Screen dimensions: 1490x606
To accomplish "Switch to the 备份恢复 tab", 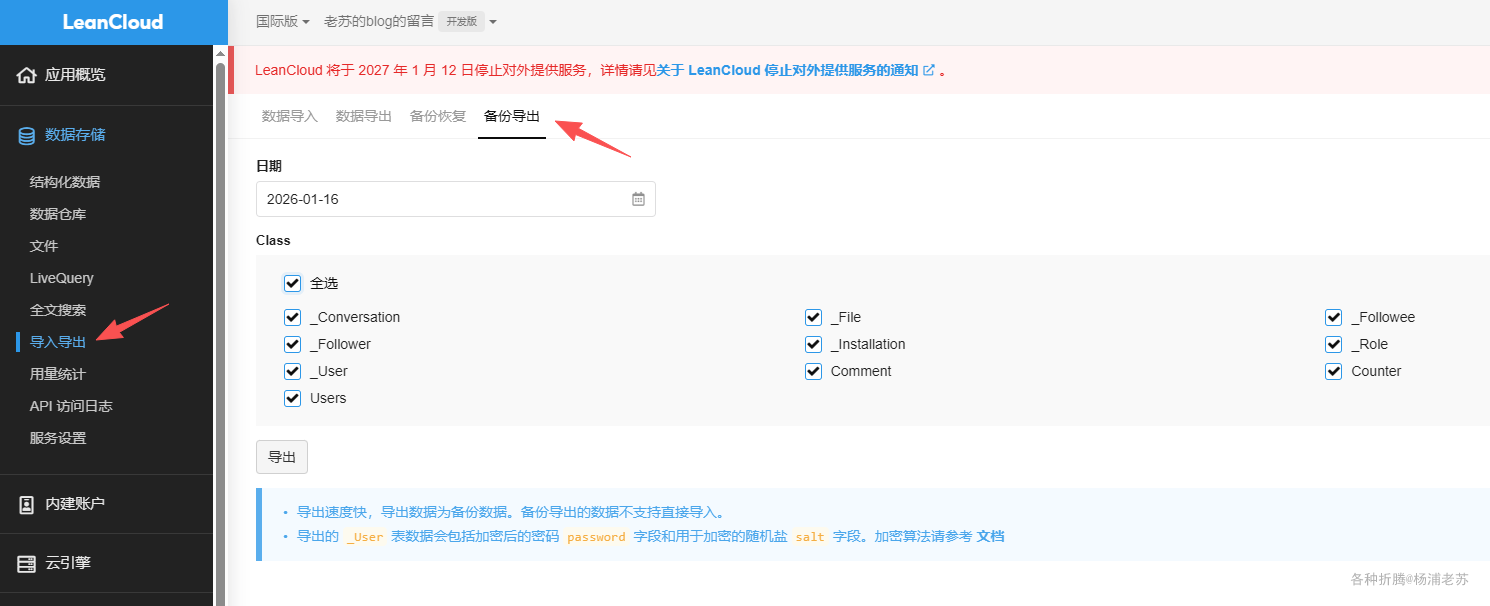I will (438, 116).
